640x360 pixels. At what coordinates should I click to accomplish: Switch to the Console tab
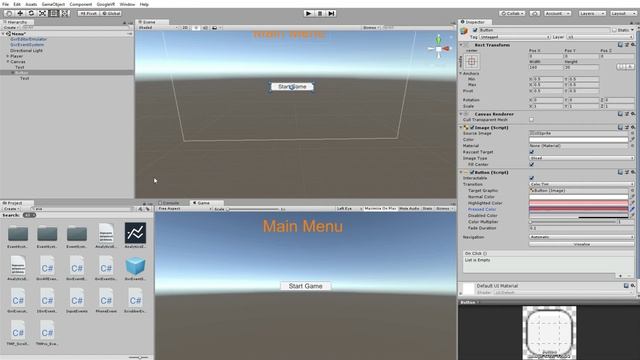click(171, 203)
